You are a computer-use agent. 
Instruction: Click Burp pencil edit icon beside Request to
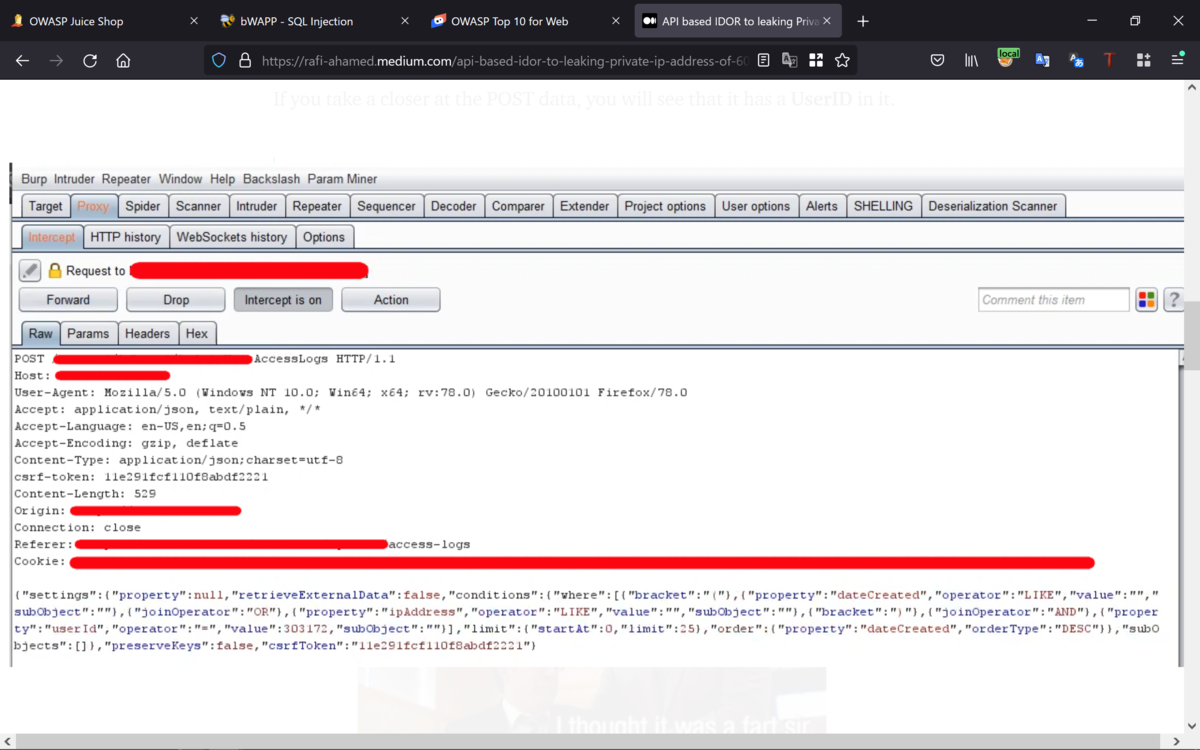[x=30, y=270]
